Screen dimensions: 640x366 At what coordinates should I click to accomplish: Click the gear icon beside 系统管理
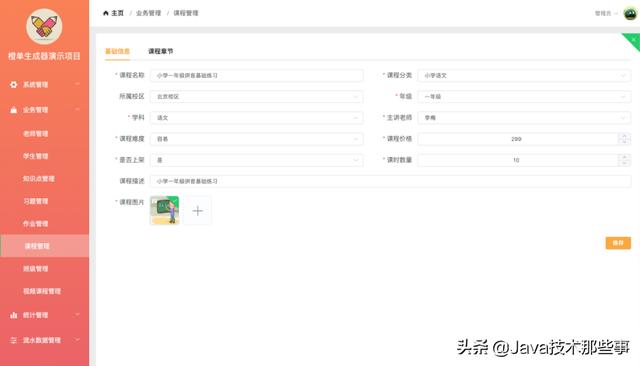pyautogui.click(x=13, y=84)
